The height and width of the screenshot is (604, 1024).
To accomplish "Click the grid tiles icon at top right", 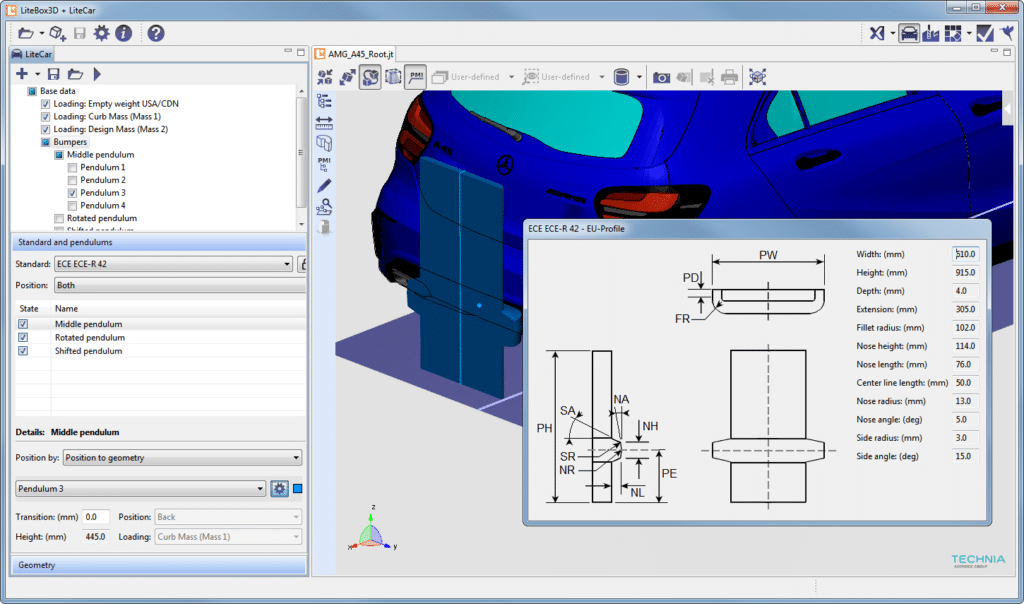I will (953, 33).
